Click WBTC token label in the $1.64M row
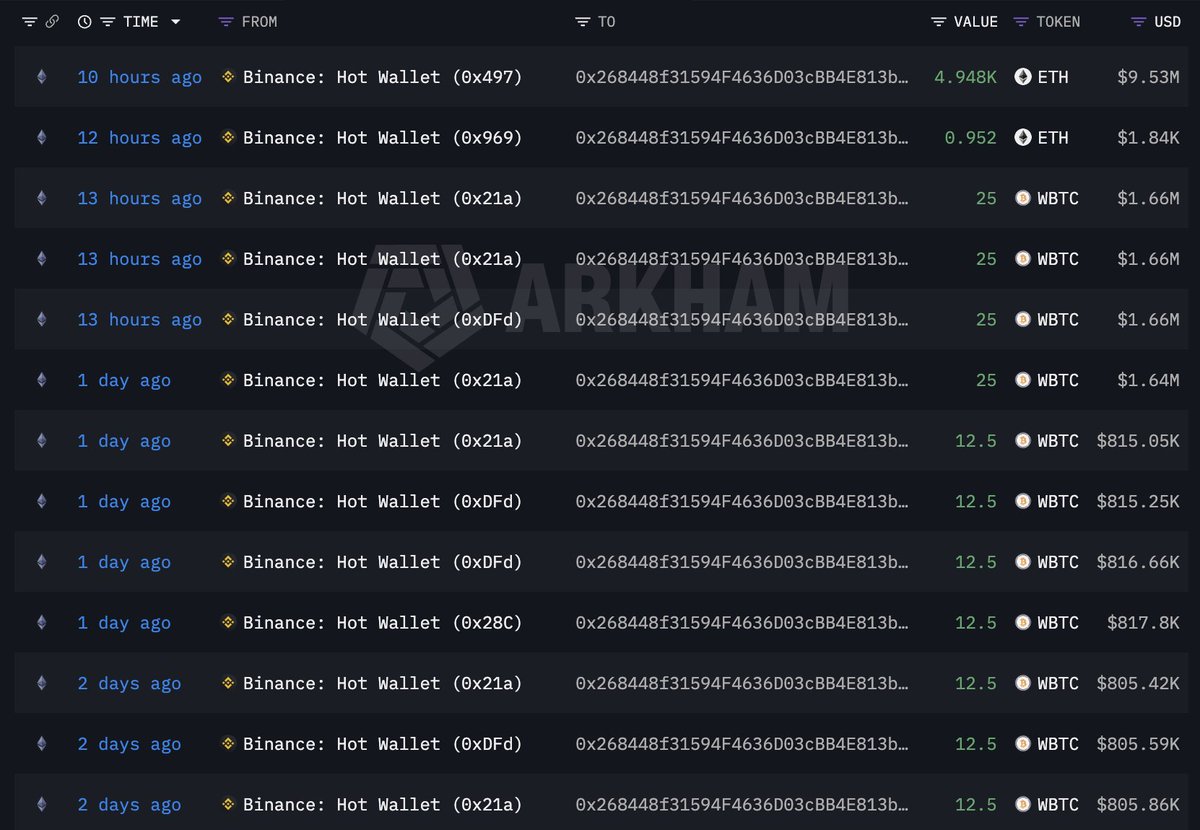Screen dimensions: 1200x830 tap(1058, 380)
